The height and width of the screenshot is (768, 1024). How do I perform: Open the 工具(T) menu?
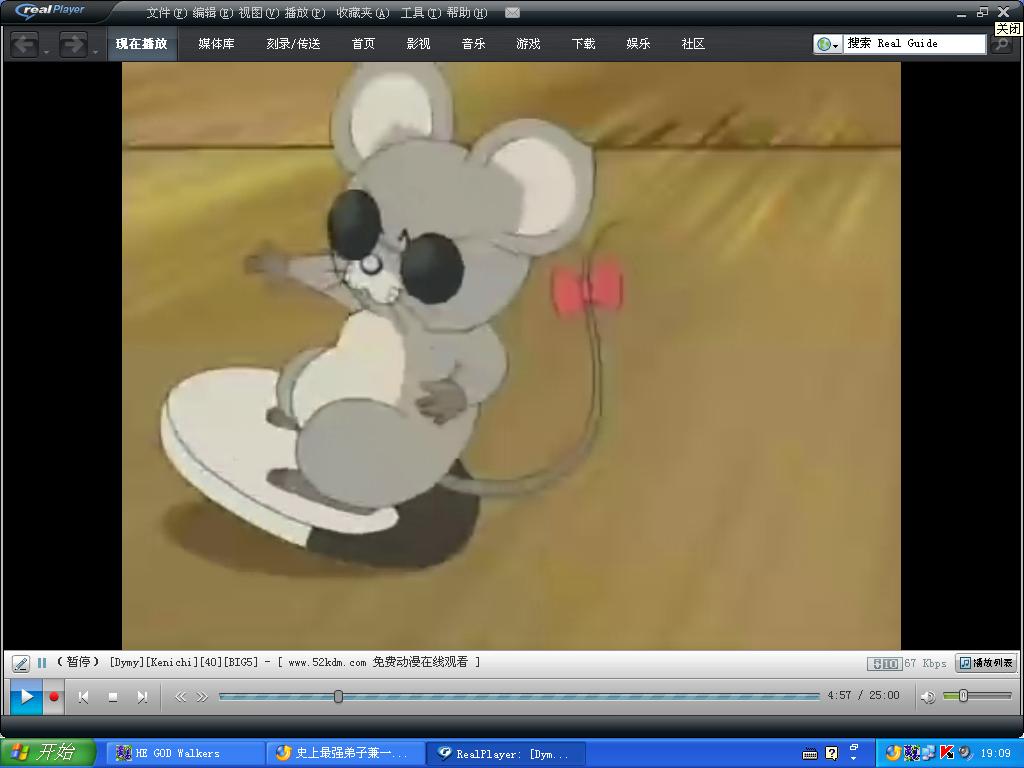(420, 12)
